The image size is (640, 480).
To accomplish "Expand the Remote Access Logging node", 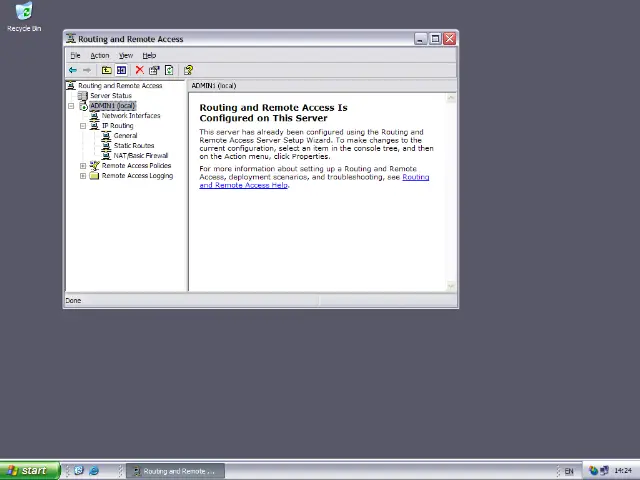I will coord(83,176).
